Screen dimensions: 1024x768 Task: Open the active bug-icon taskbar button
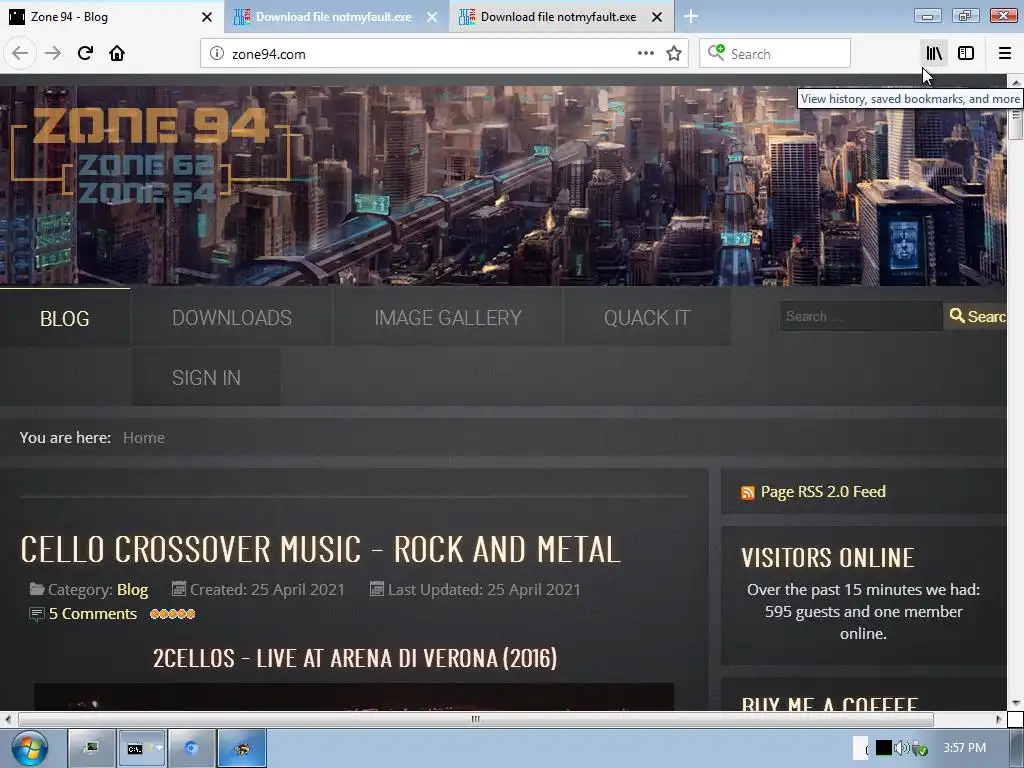pos(242,748)
